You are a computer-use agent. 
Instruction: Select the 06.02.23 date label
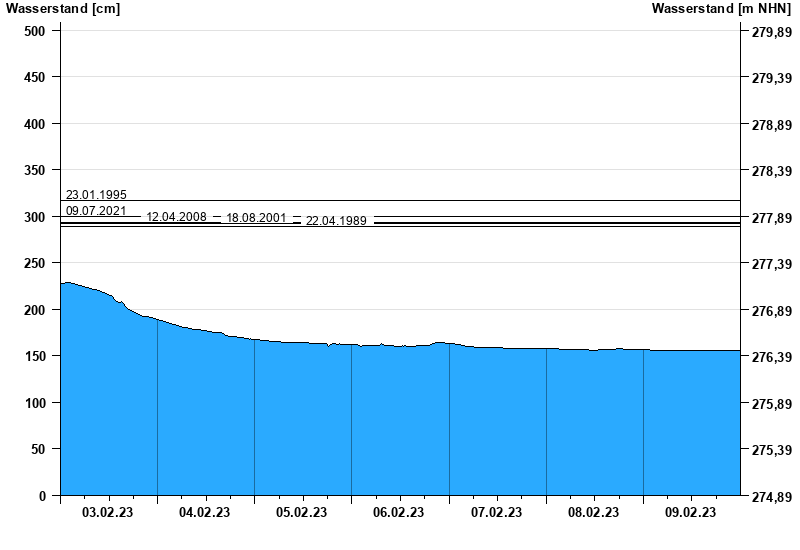tap(399, 513)
